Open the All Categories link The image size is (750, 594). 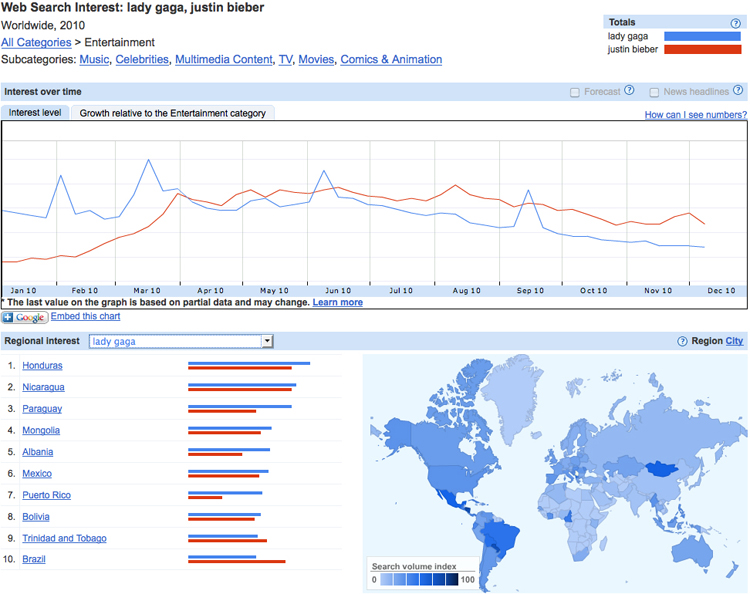(x=36, y=43)
